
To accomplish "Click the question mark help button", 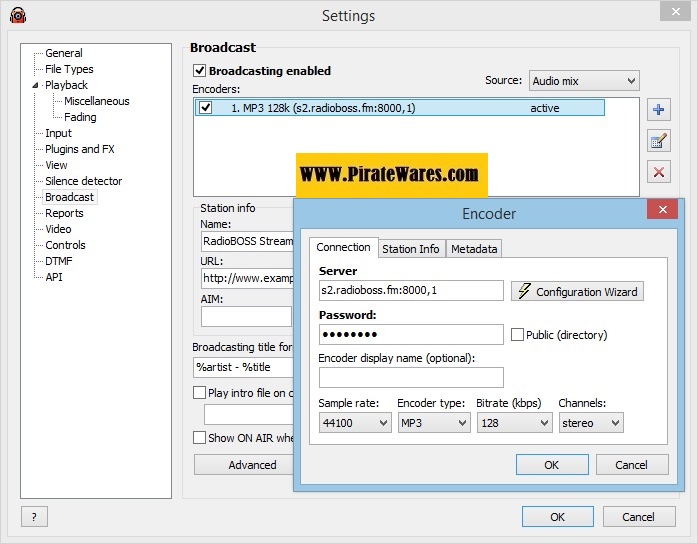I will pos(34,517).
